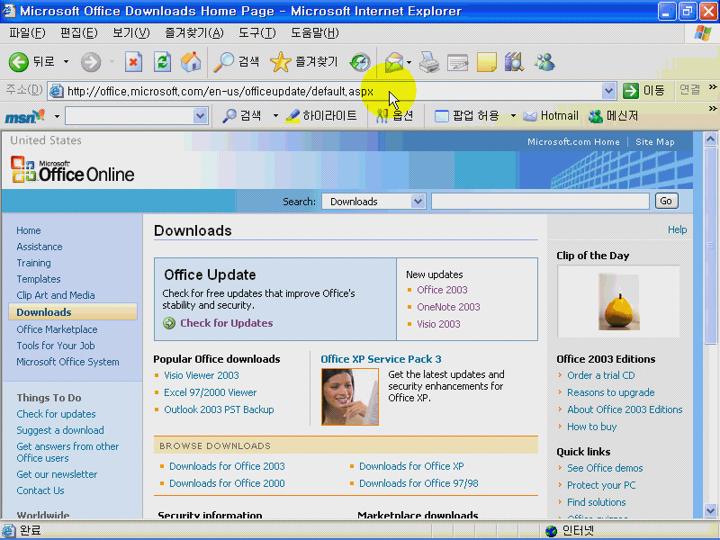Open Excel 97/2000 Viewer link
Image resolution: width=720 pixels, height=540 pixels.
210,392
